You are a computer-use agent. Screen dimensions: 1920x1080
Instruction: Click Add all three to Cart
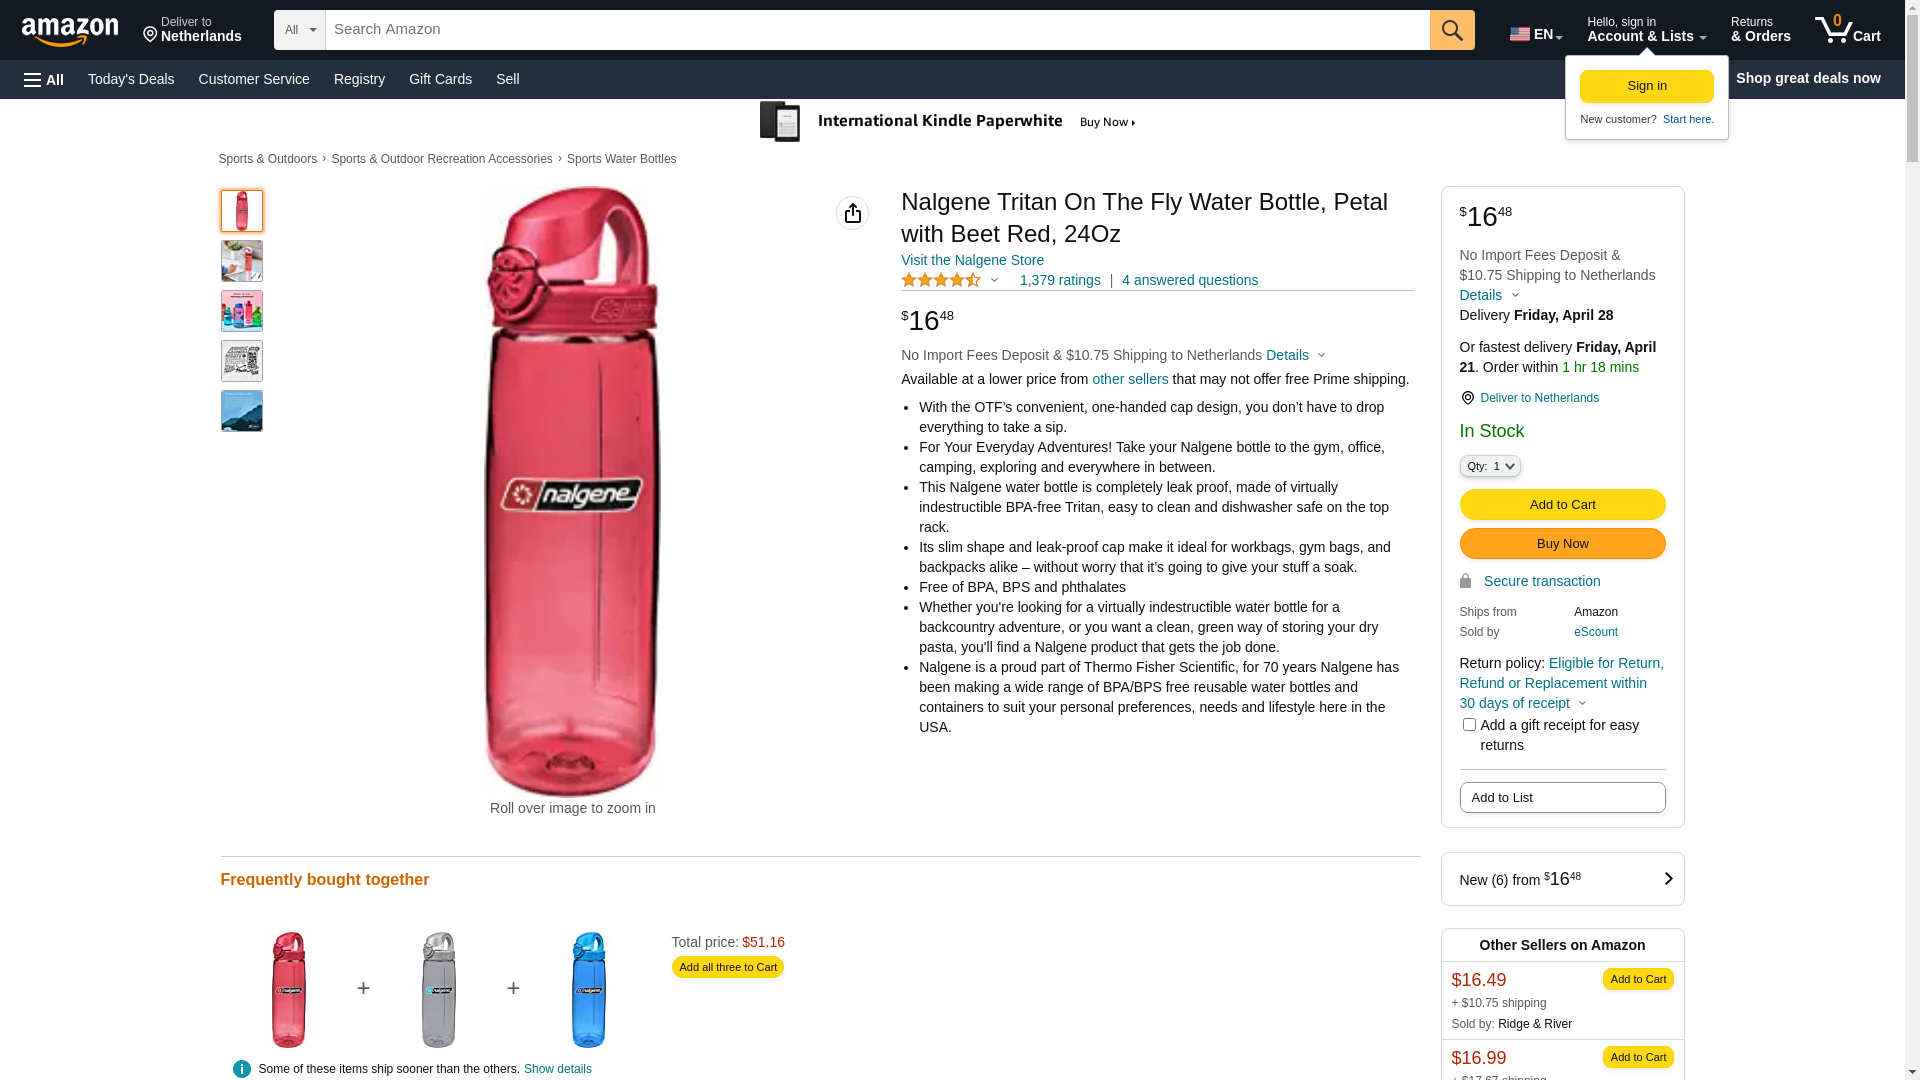click(x=727, y=967)
